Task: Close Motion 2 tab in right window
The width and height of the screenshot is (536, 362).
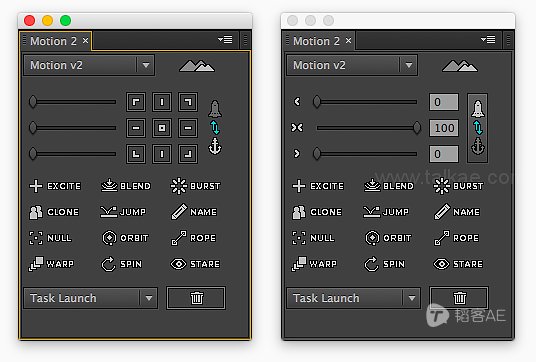Action: pos(348,41)
